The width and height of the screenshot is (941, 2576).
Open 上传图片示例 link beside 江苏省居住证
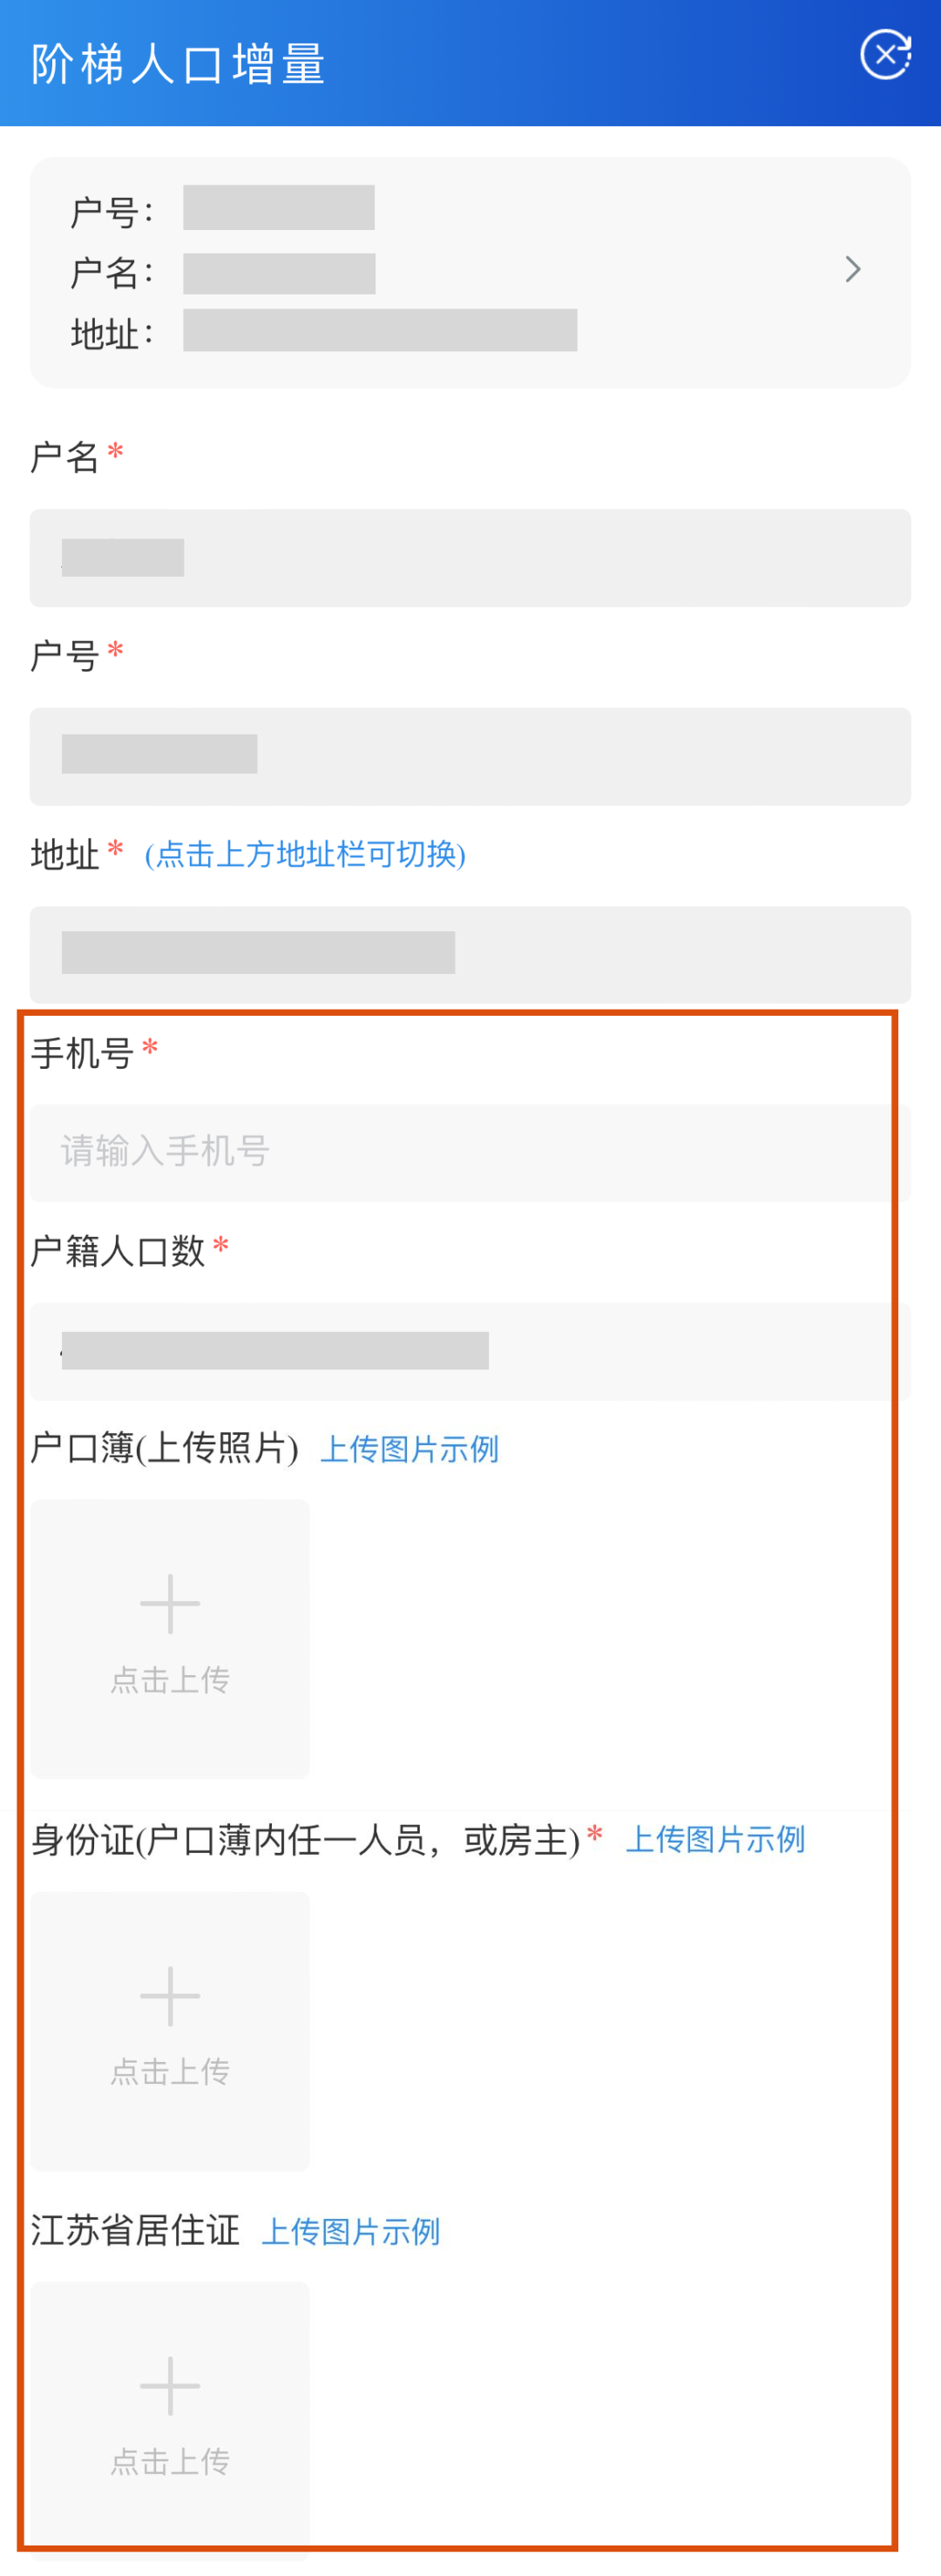point(351,2231)
